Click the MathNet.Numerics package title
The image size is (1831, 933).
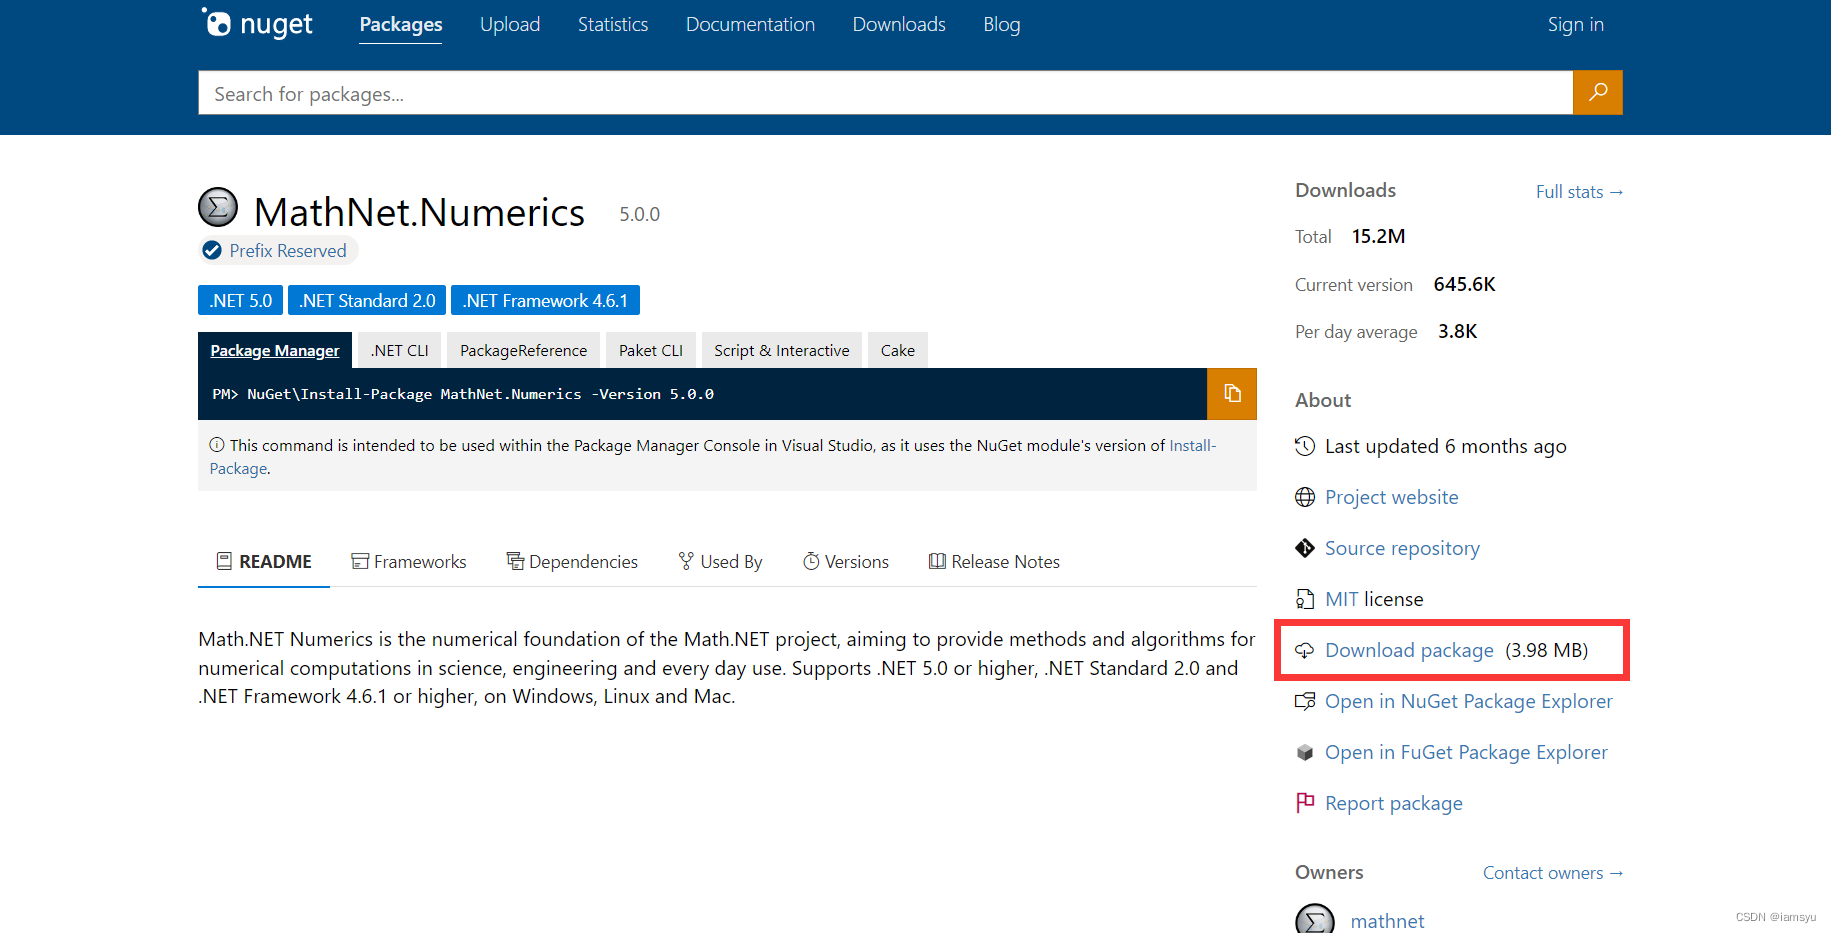[419, 212]
